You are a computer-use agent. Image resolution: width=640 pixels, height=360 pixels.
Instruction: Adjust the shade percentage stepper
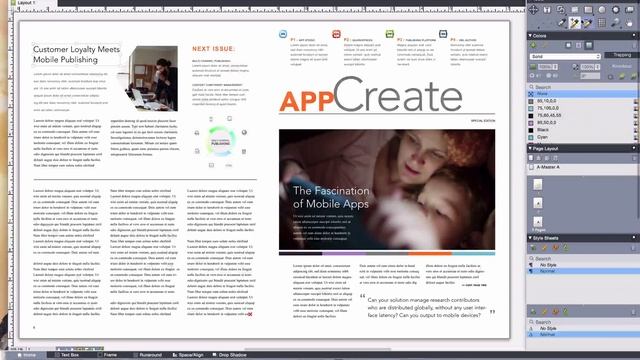(555, 67)
